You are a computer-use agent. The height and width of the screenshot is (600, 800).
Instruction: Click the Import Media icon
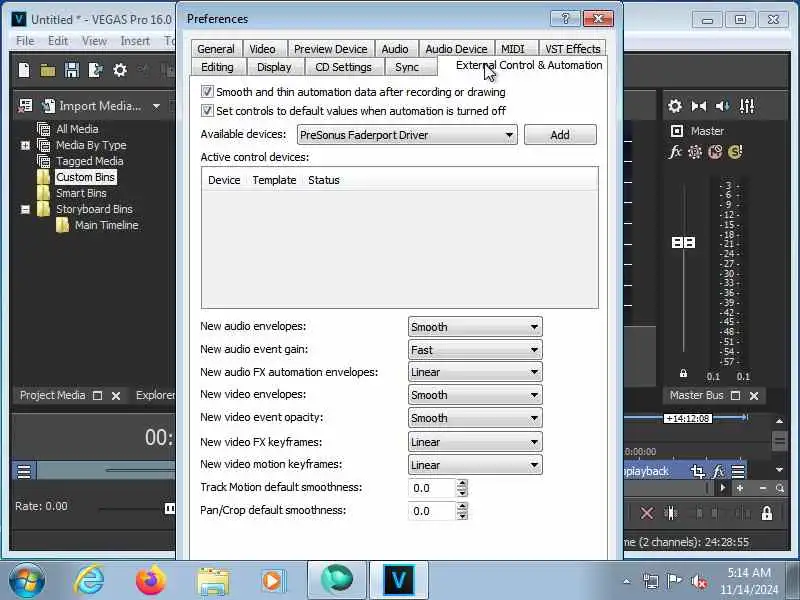coord(48,106)
